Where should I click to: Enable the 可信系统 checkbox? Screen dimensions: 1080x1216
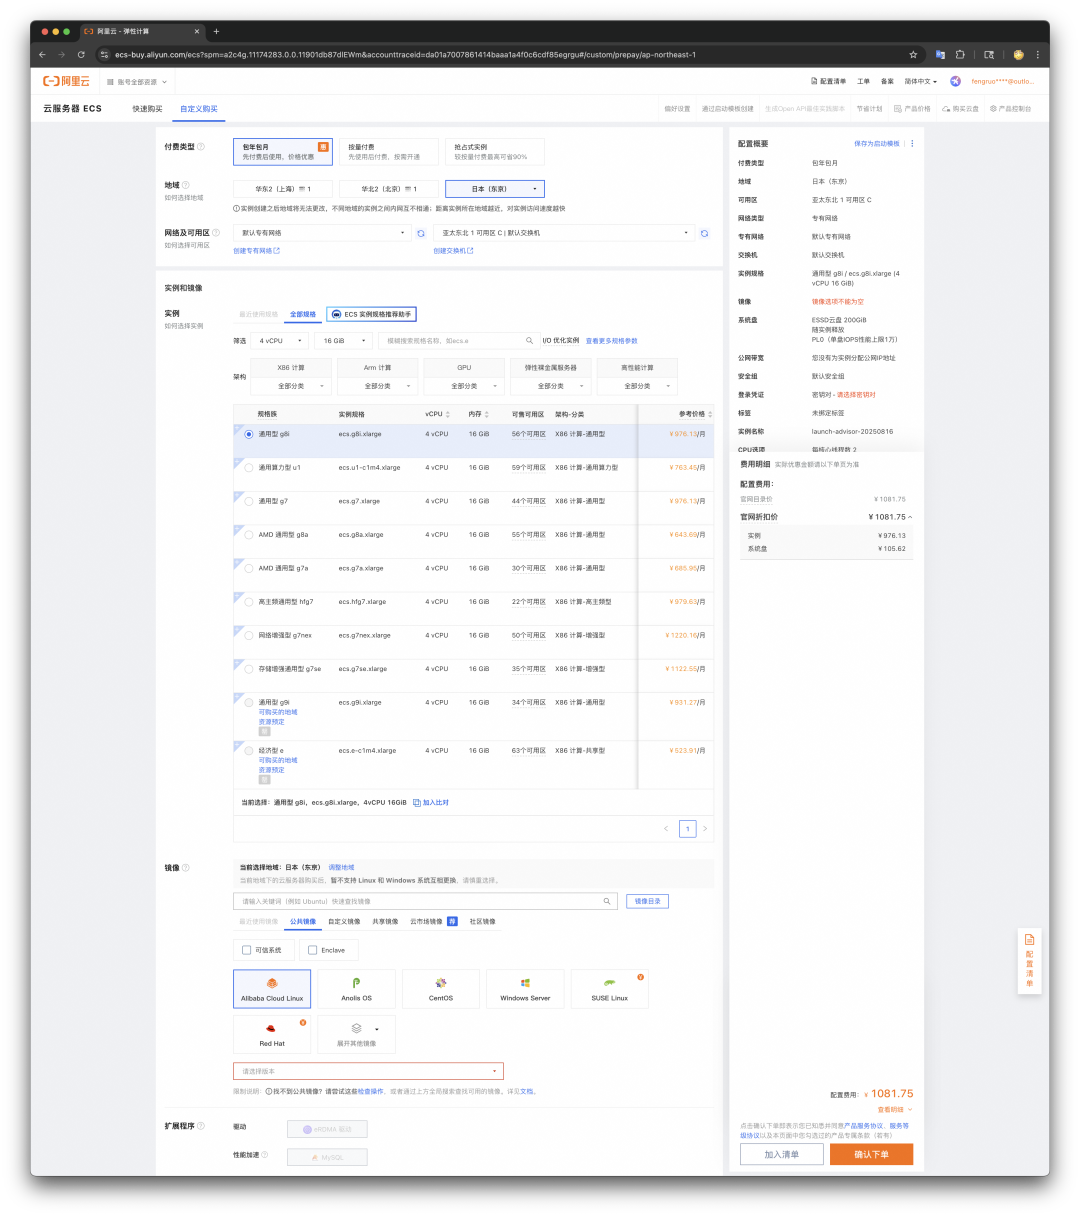point(247,950)
